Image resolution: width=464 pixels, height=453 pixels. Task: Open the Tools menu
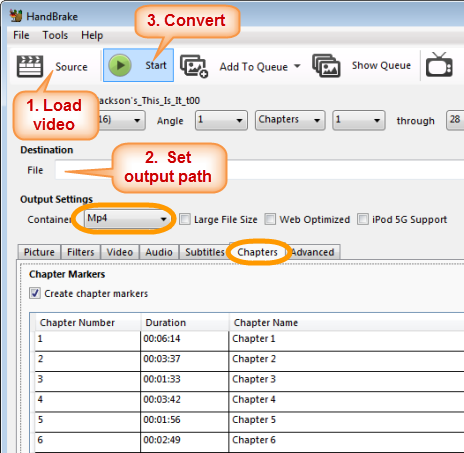pyautogui.click(x=55, y=35)
